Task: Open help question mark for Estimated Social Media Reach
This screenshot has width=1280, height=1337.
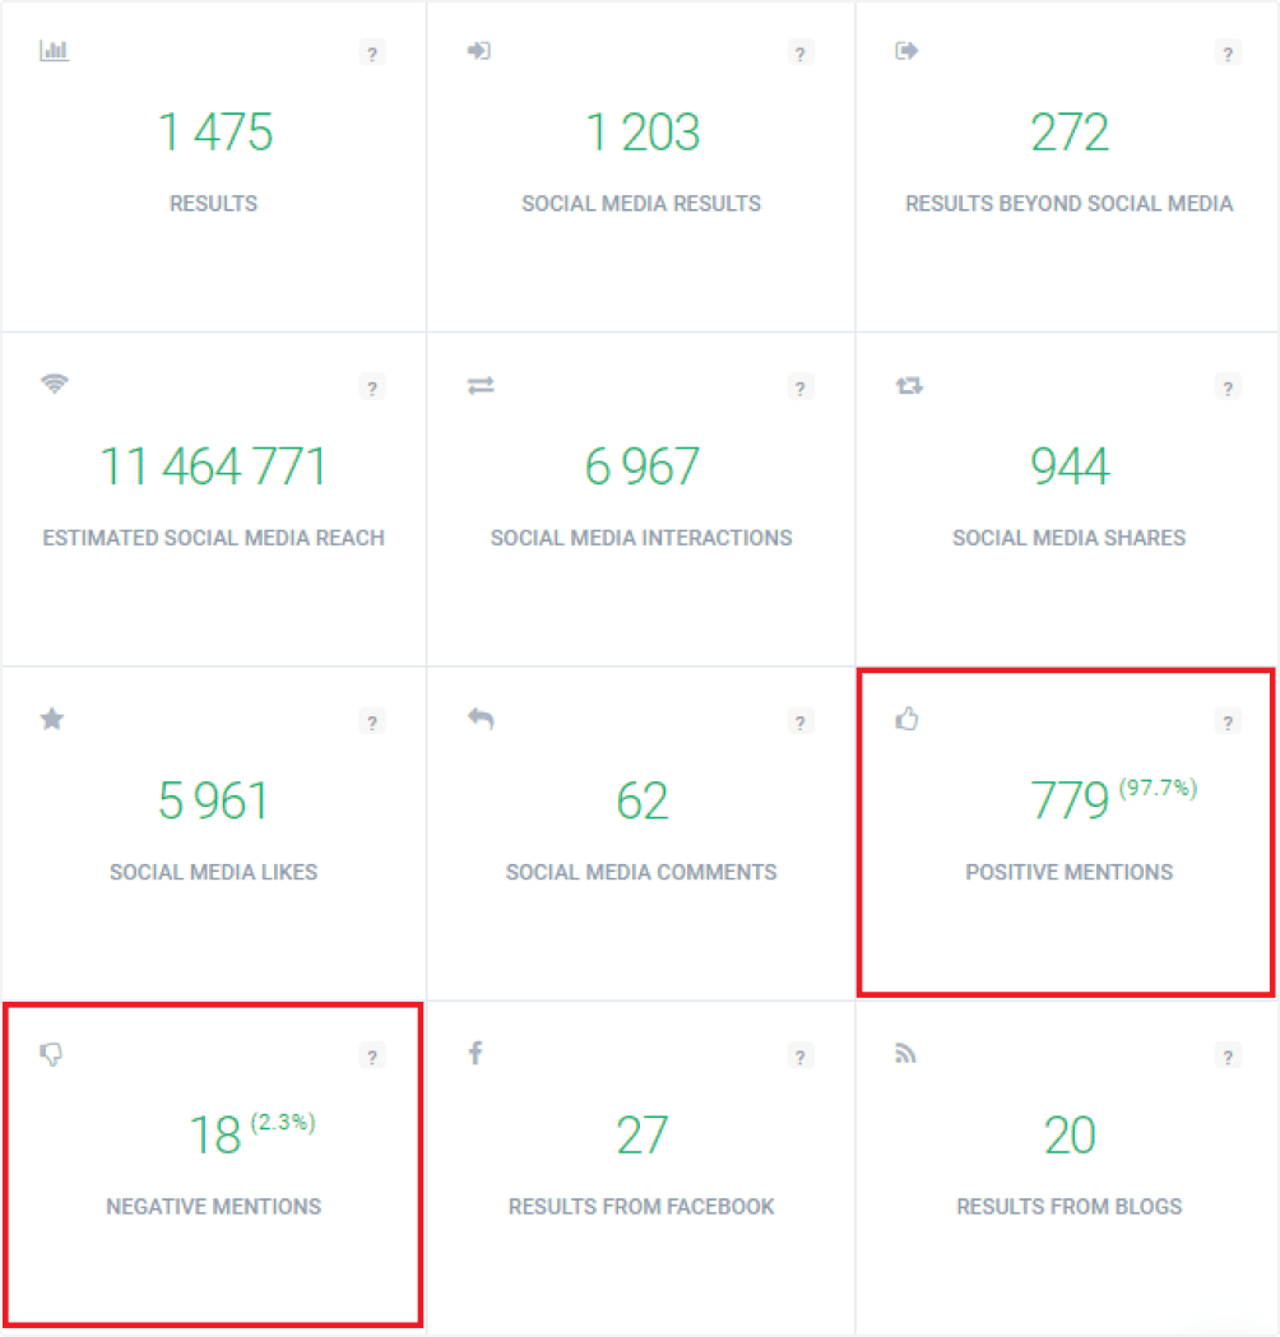Action: click(372, 387)
